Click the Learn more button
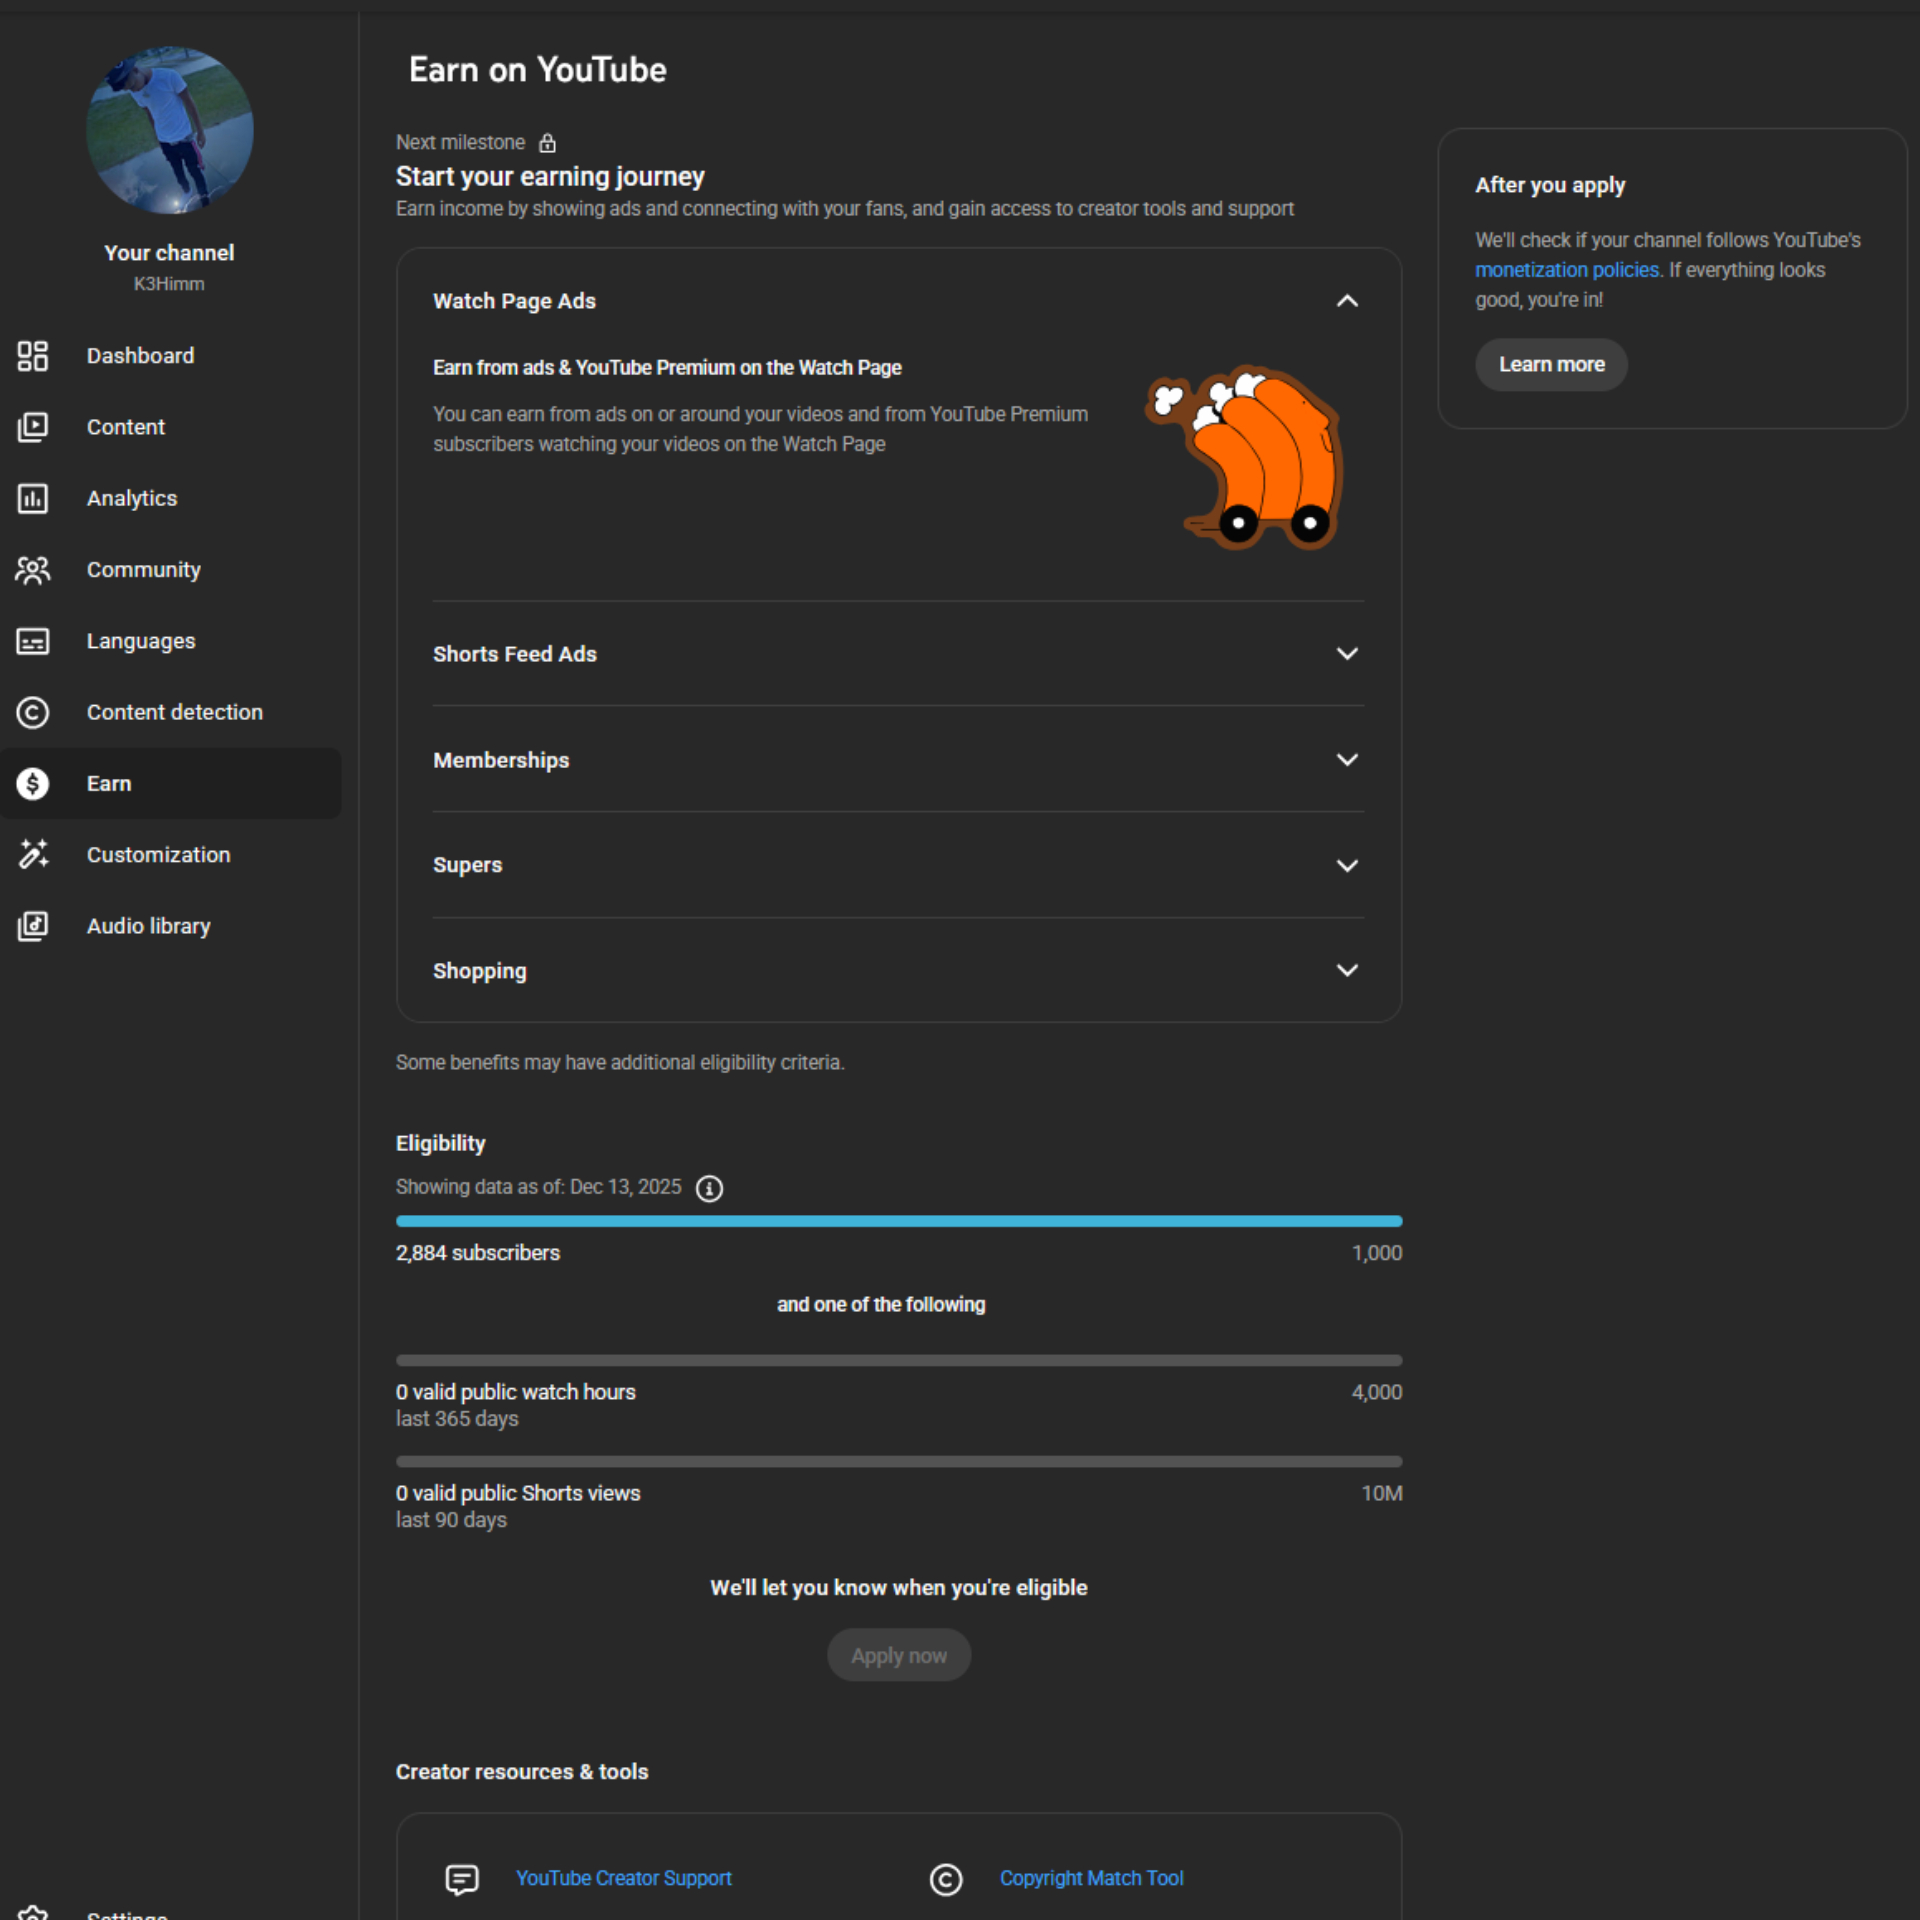Viewport: 1920px width, 1920px height. tap(1551, 365)
